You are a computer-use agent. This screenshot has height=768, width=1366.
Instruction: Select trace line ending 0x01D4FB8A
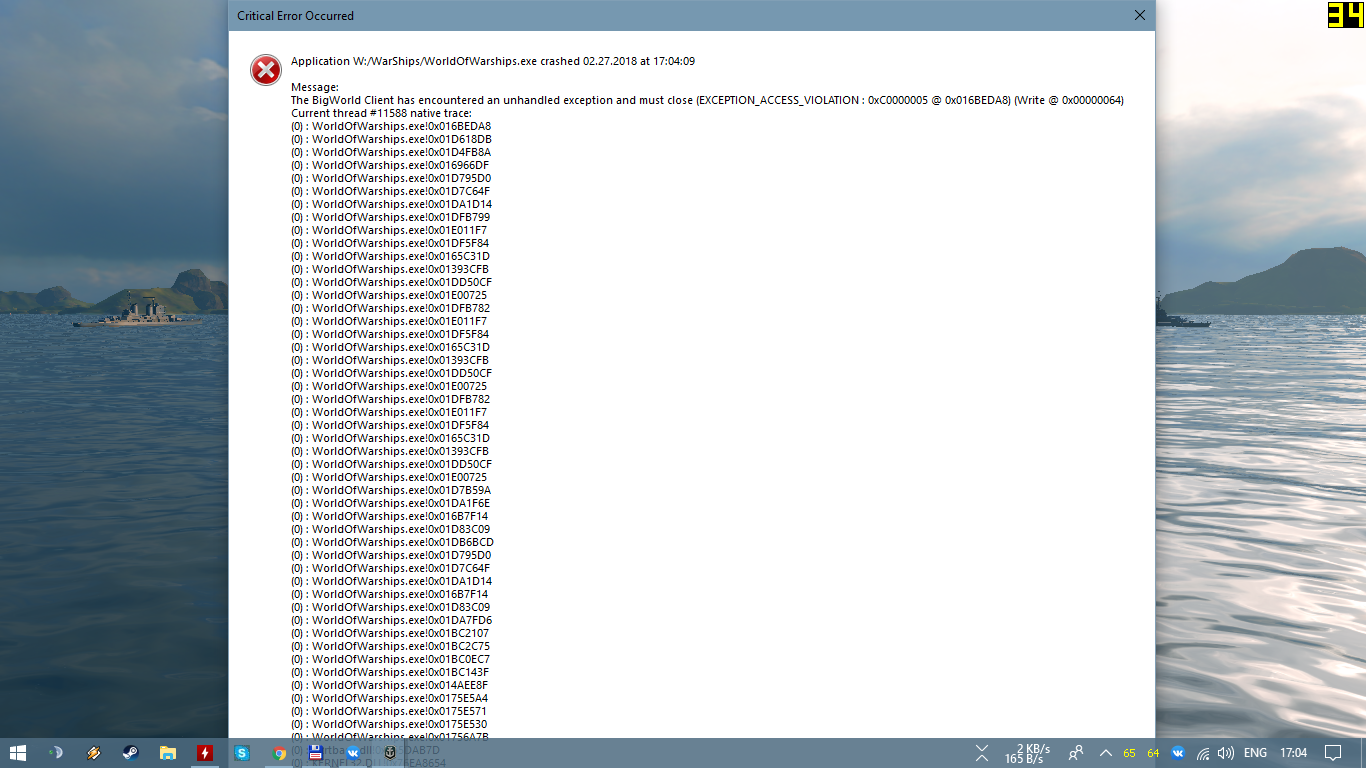click(x=391, y=152)
